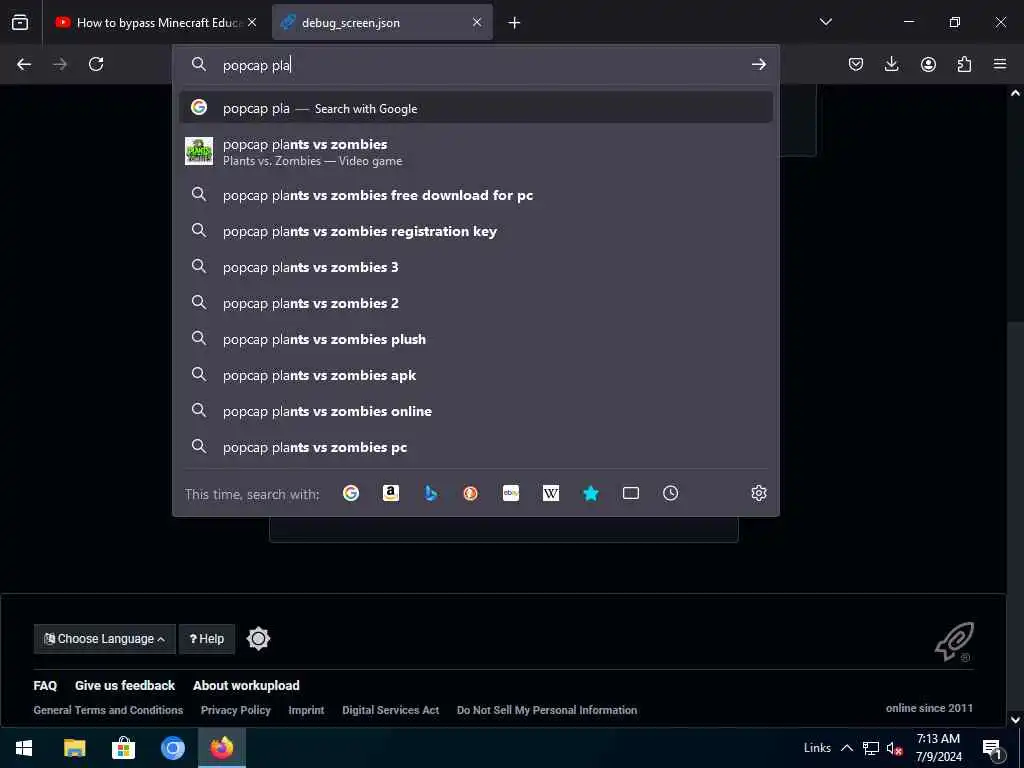Show hidden system tray icons
Image resolution: width=1024 pixels, height=768 pixels.
click(x=846, y=748)
